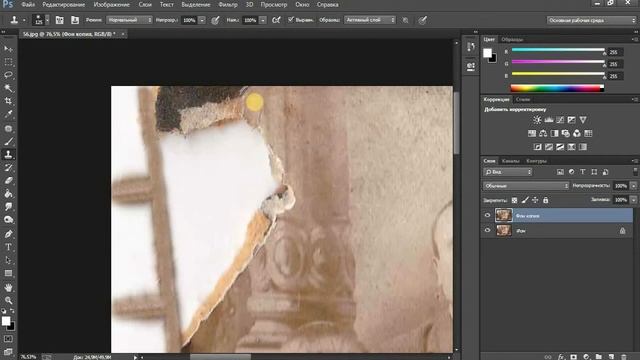Image resolution: width=640 pixels, height=360 pixels.
Task: Open the layer filter Вид dropdown
Action: 508,172
